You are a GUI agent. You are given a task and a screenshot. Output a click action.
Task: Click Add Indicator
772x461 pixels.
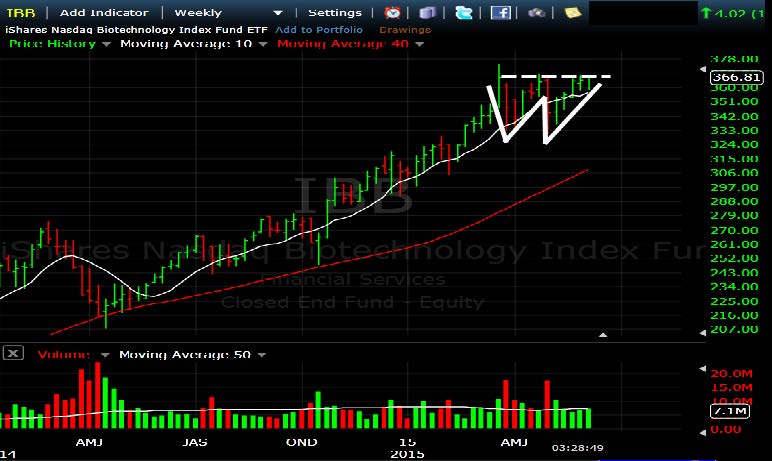coord(104,13)
